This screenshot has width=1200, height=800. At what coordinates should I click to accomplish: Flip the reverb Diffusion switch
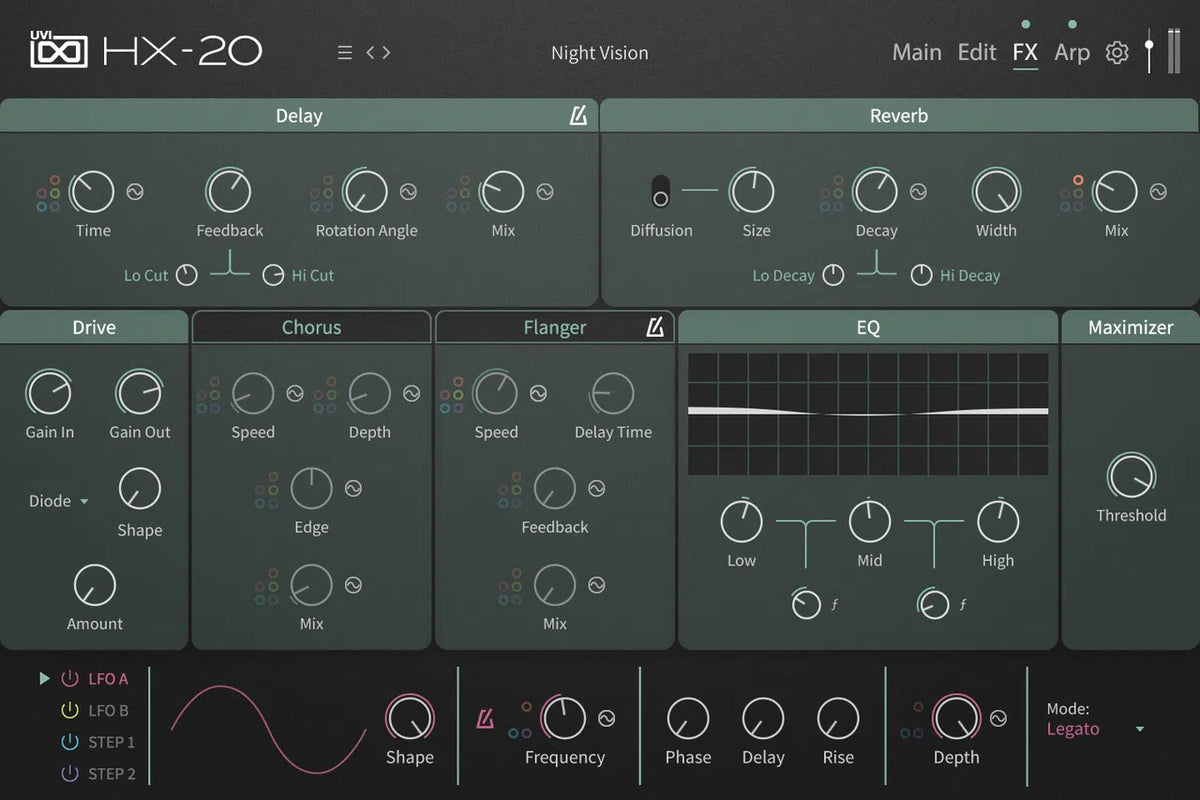(661, 191)
